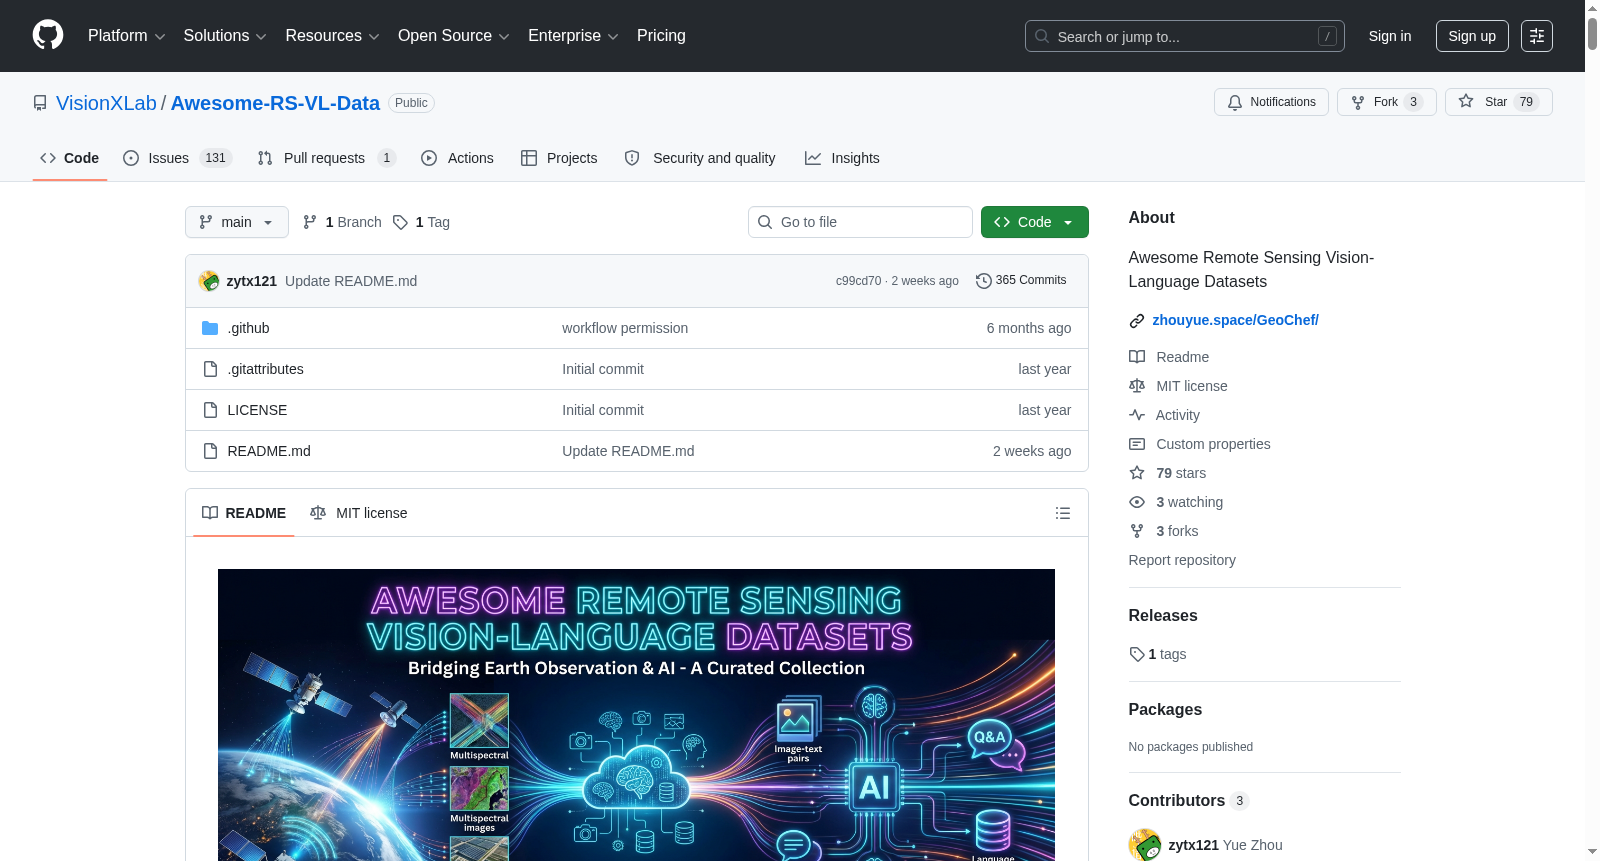The image size is (1600, 861).
Task: Open the 'workflow permission' commit message
Action: coord(625,328)
